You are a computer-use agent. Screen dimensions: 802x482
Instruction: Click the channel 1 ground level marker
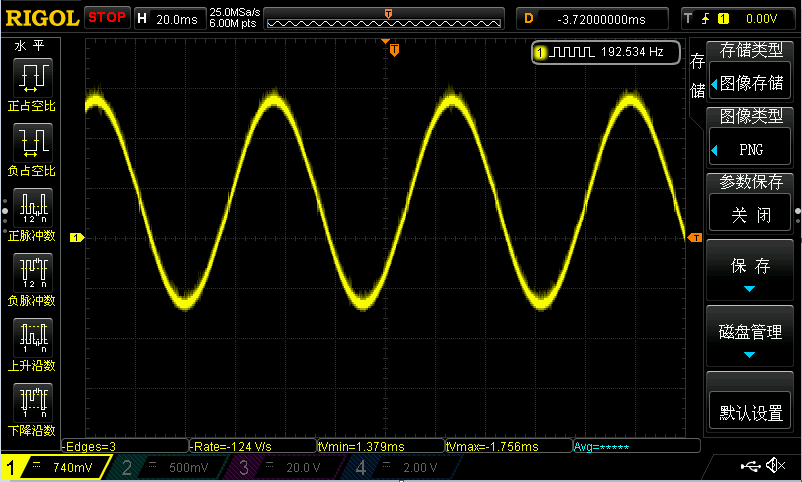[77, 237]
